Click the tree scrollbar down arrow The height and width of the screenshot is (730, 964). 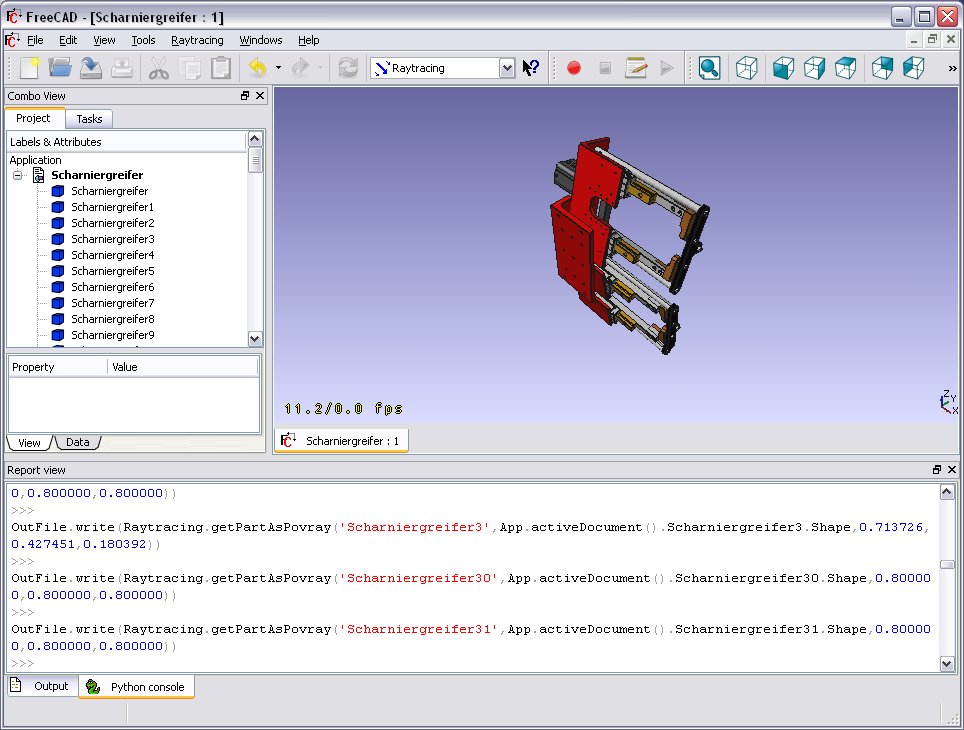[x=255, y=339]
